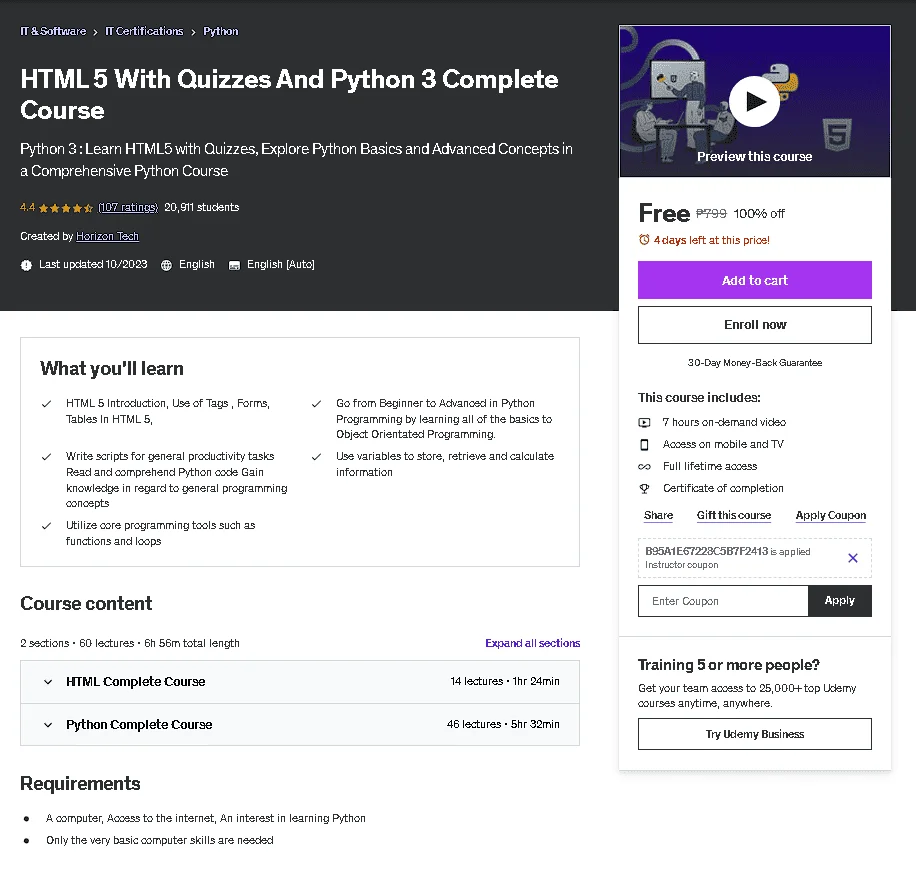Add the course to cart

755,280
